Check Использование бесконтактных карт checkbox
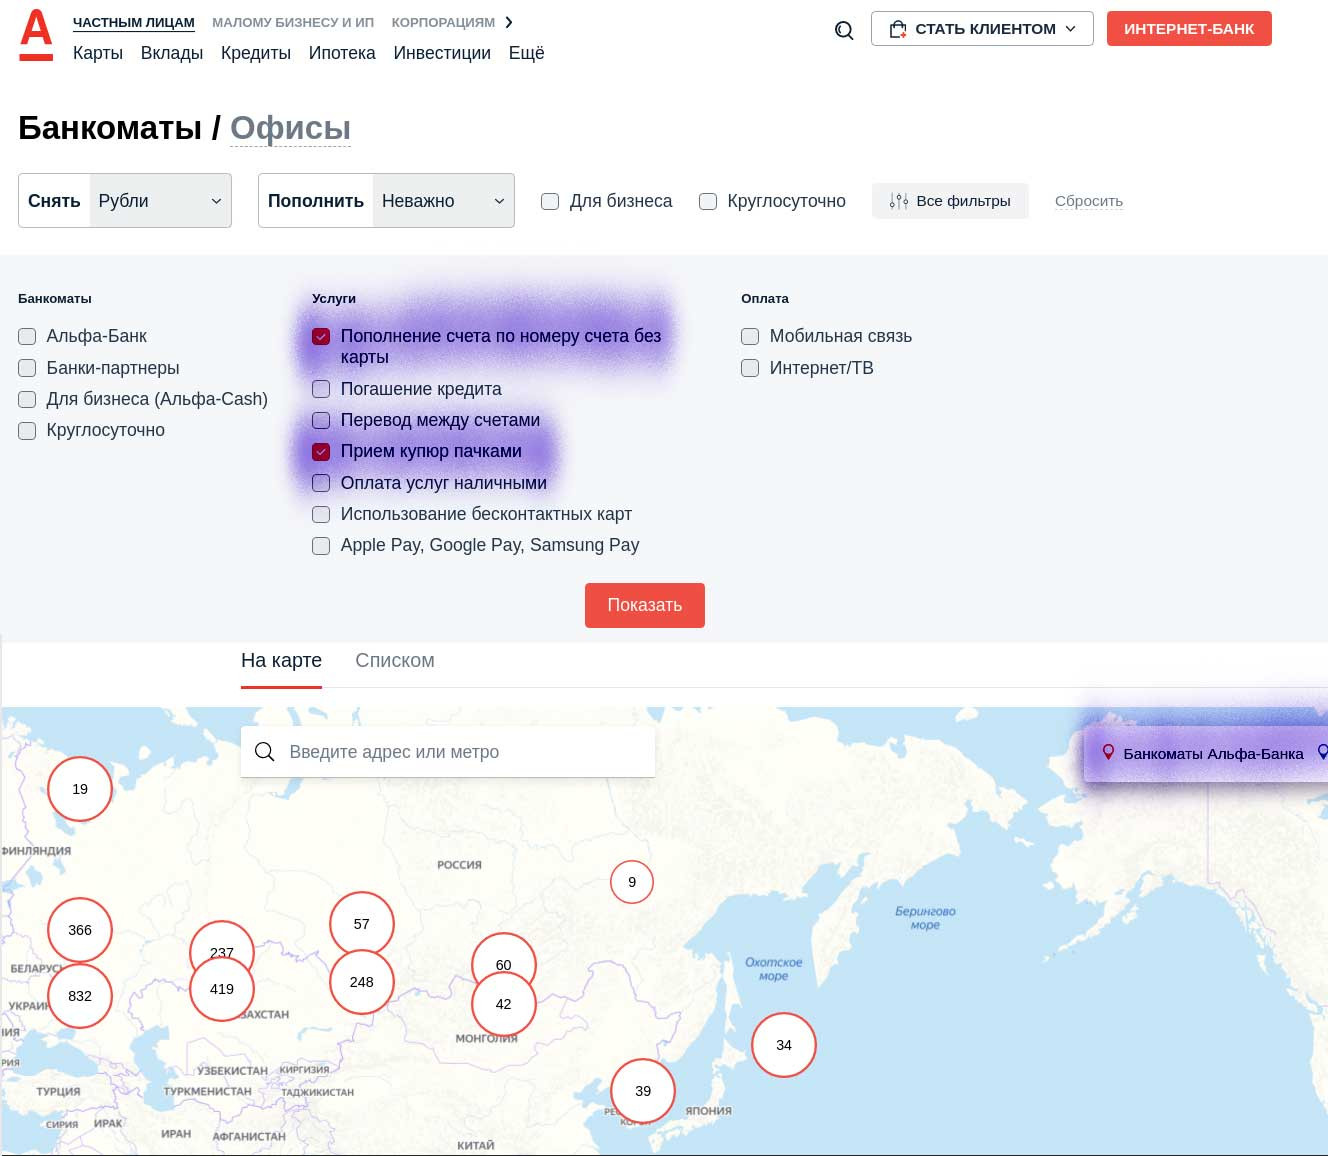 [x=321, y=514]
